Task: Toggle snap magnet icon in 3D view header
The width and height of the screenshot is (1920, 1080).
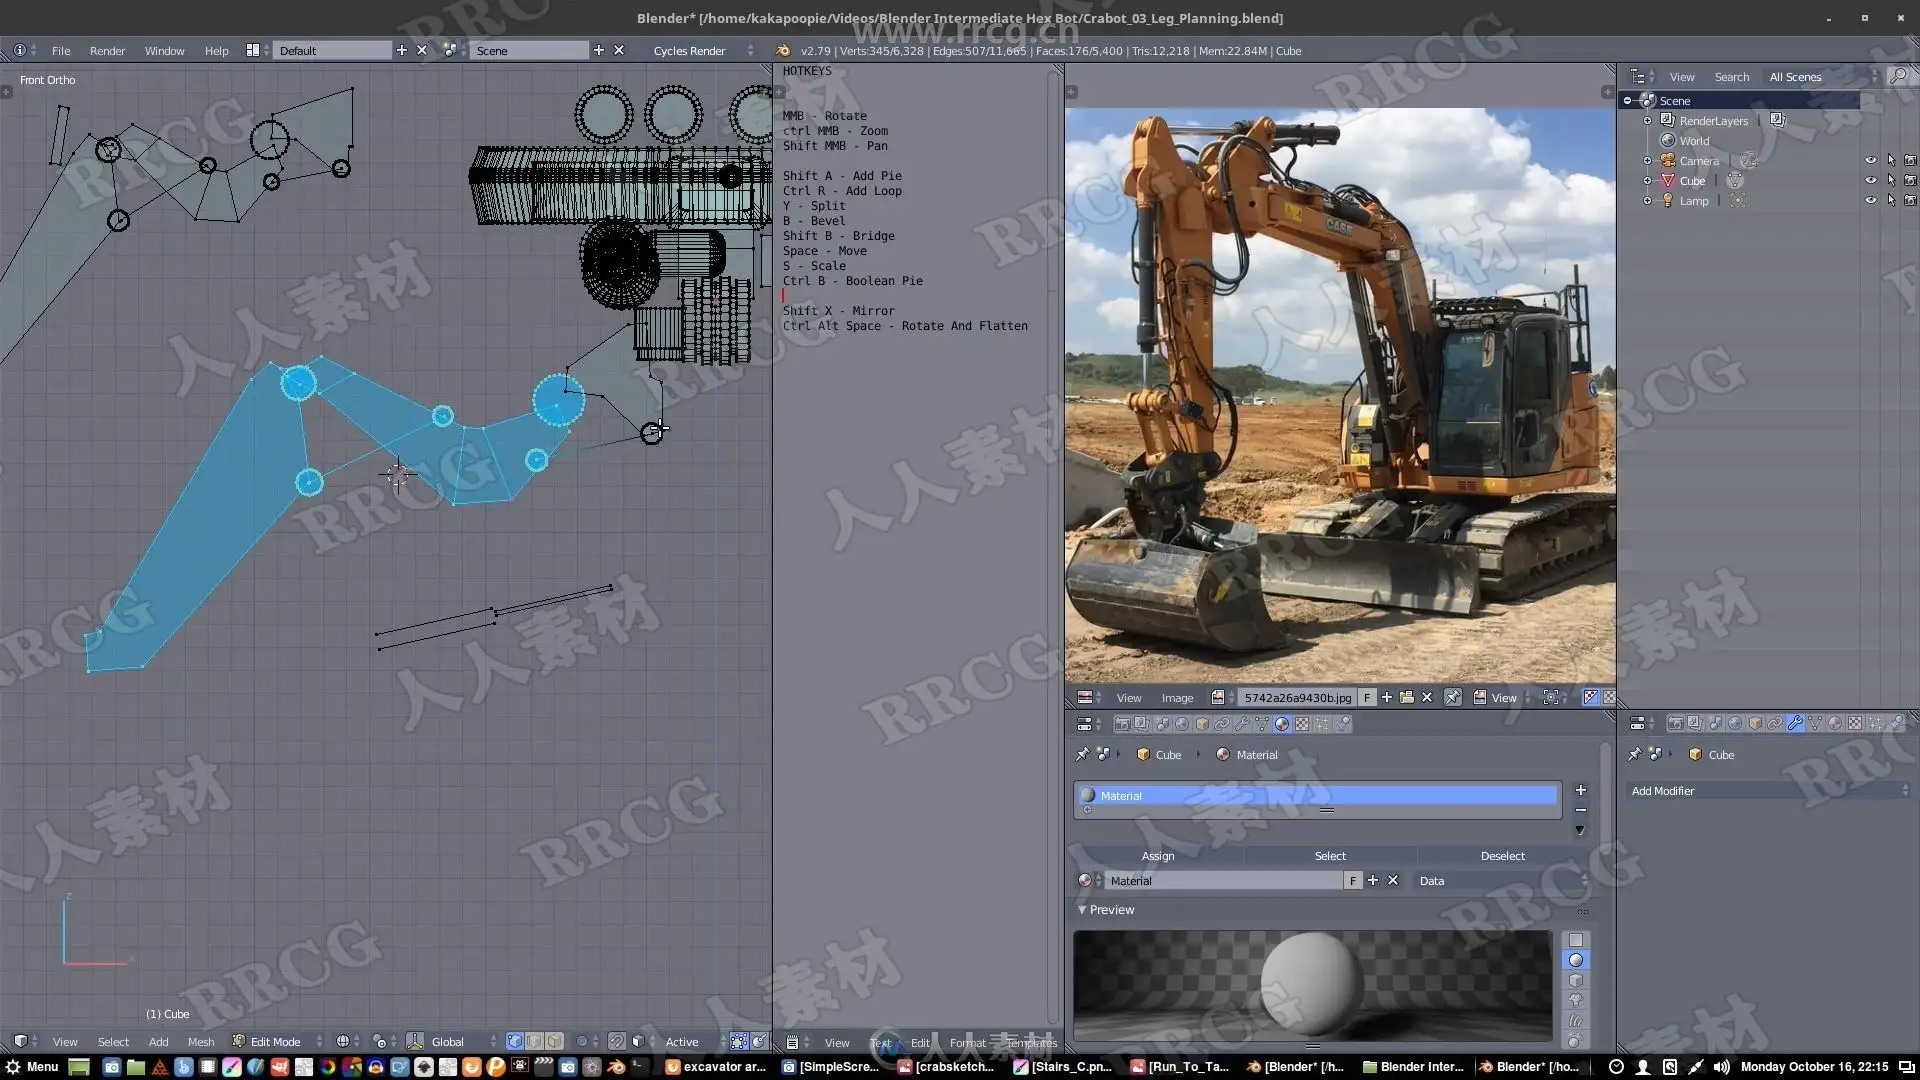Action: pos(617,1041)
